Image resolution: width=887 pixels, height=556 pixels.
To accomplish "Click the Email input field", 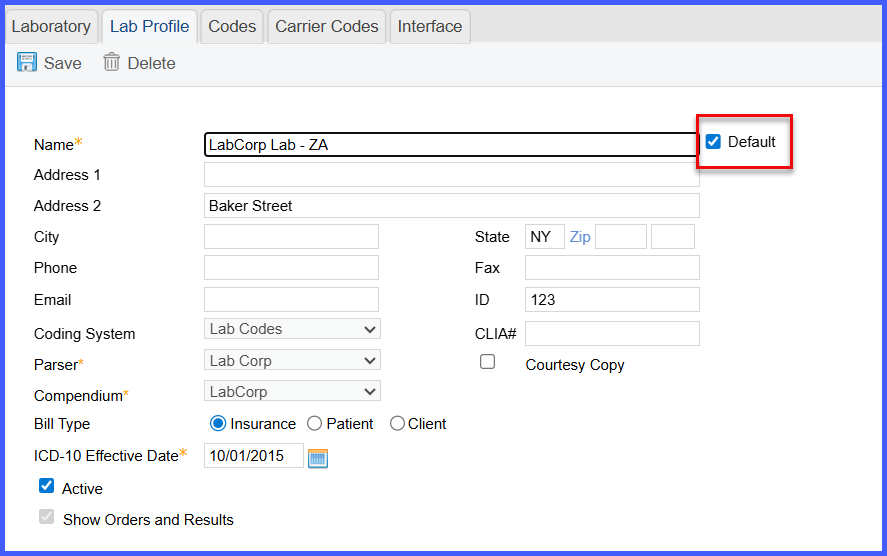I will (291, 299).
